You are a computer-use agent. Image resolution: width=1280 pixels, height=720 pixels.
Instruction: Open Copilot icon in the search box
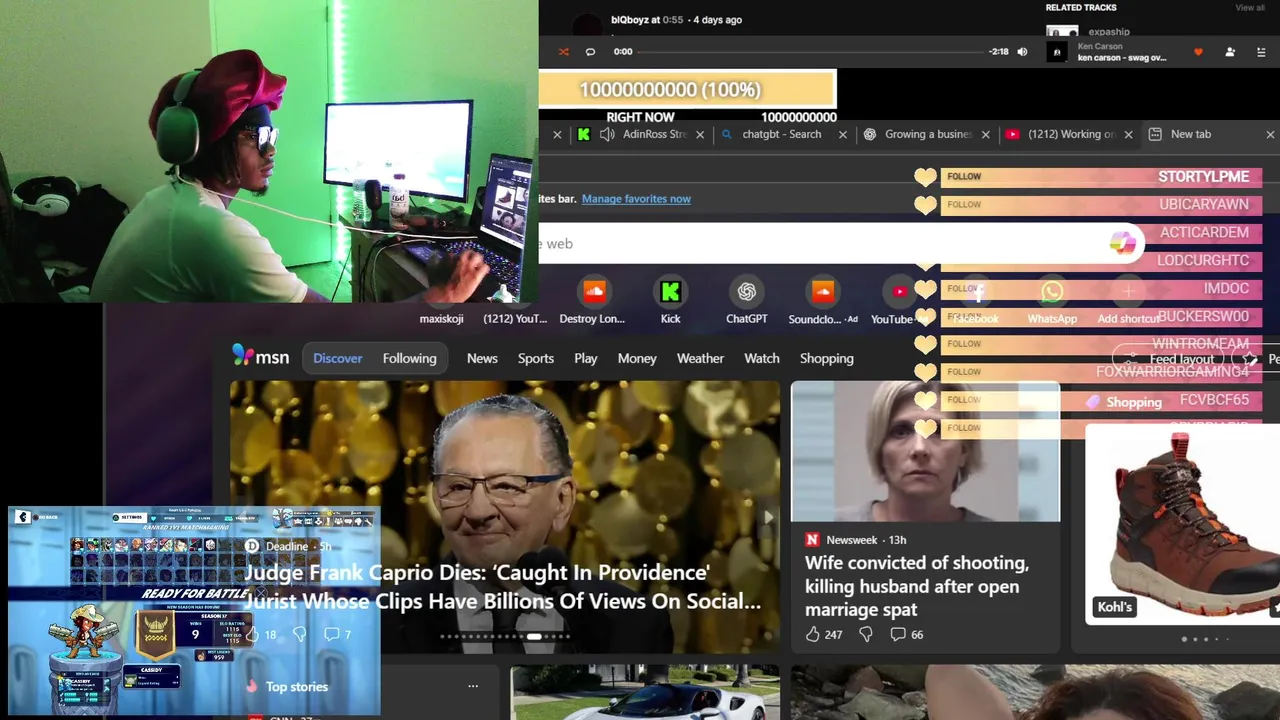[1122, 242]
